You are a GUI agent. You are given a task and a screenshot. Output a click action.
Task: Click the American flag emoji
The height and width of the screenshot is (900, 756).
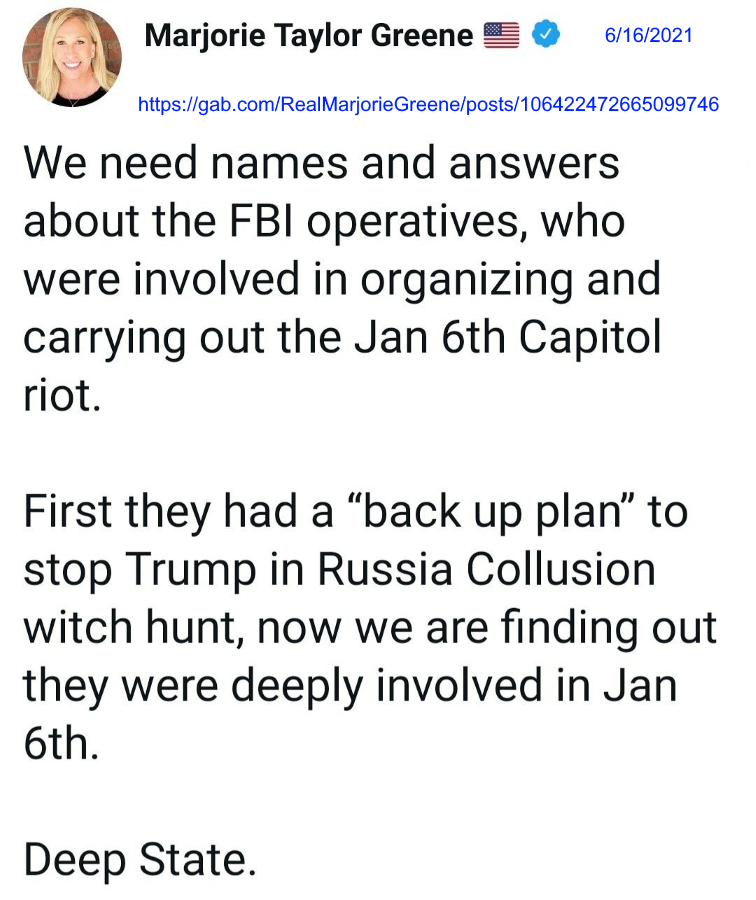coord(501,37)
